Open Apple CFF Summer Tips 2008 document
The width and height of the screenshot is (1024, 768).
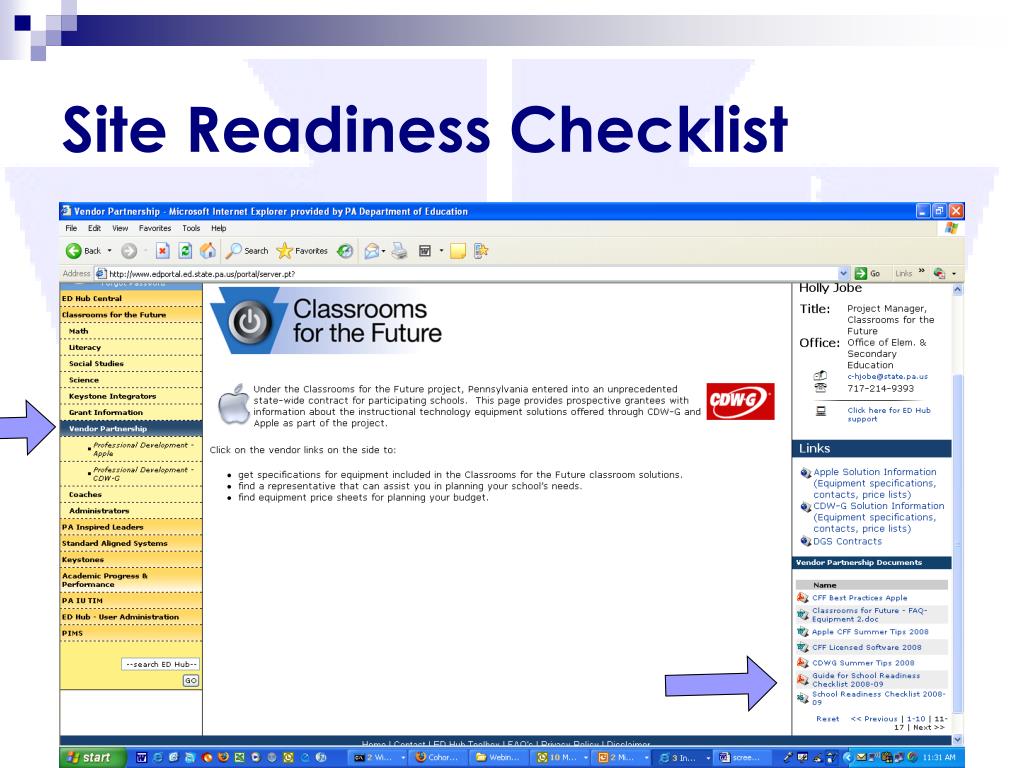pos(870,632)
